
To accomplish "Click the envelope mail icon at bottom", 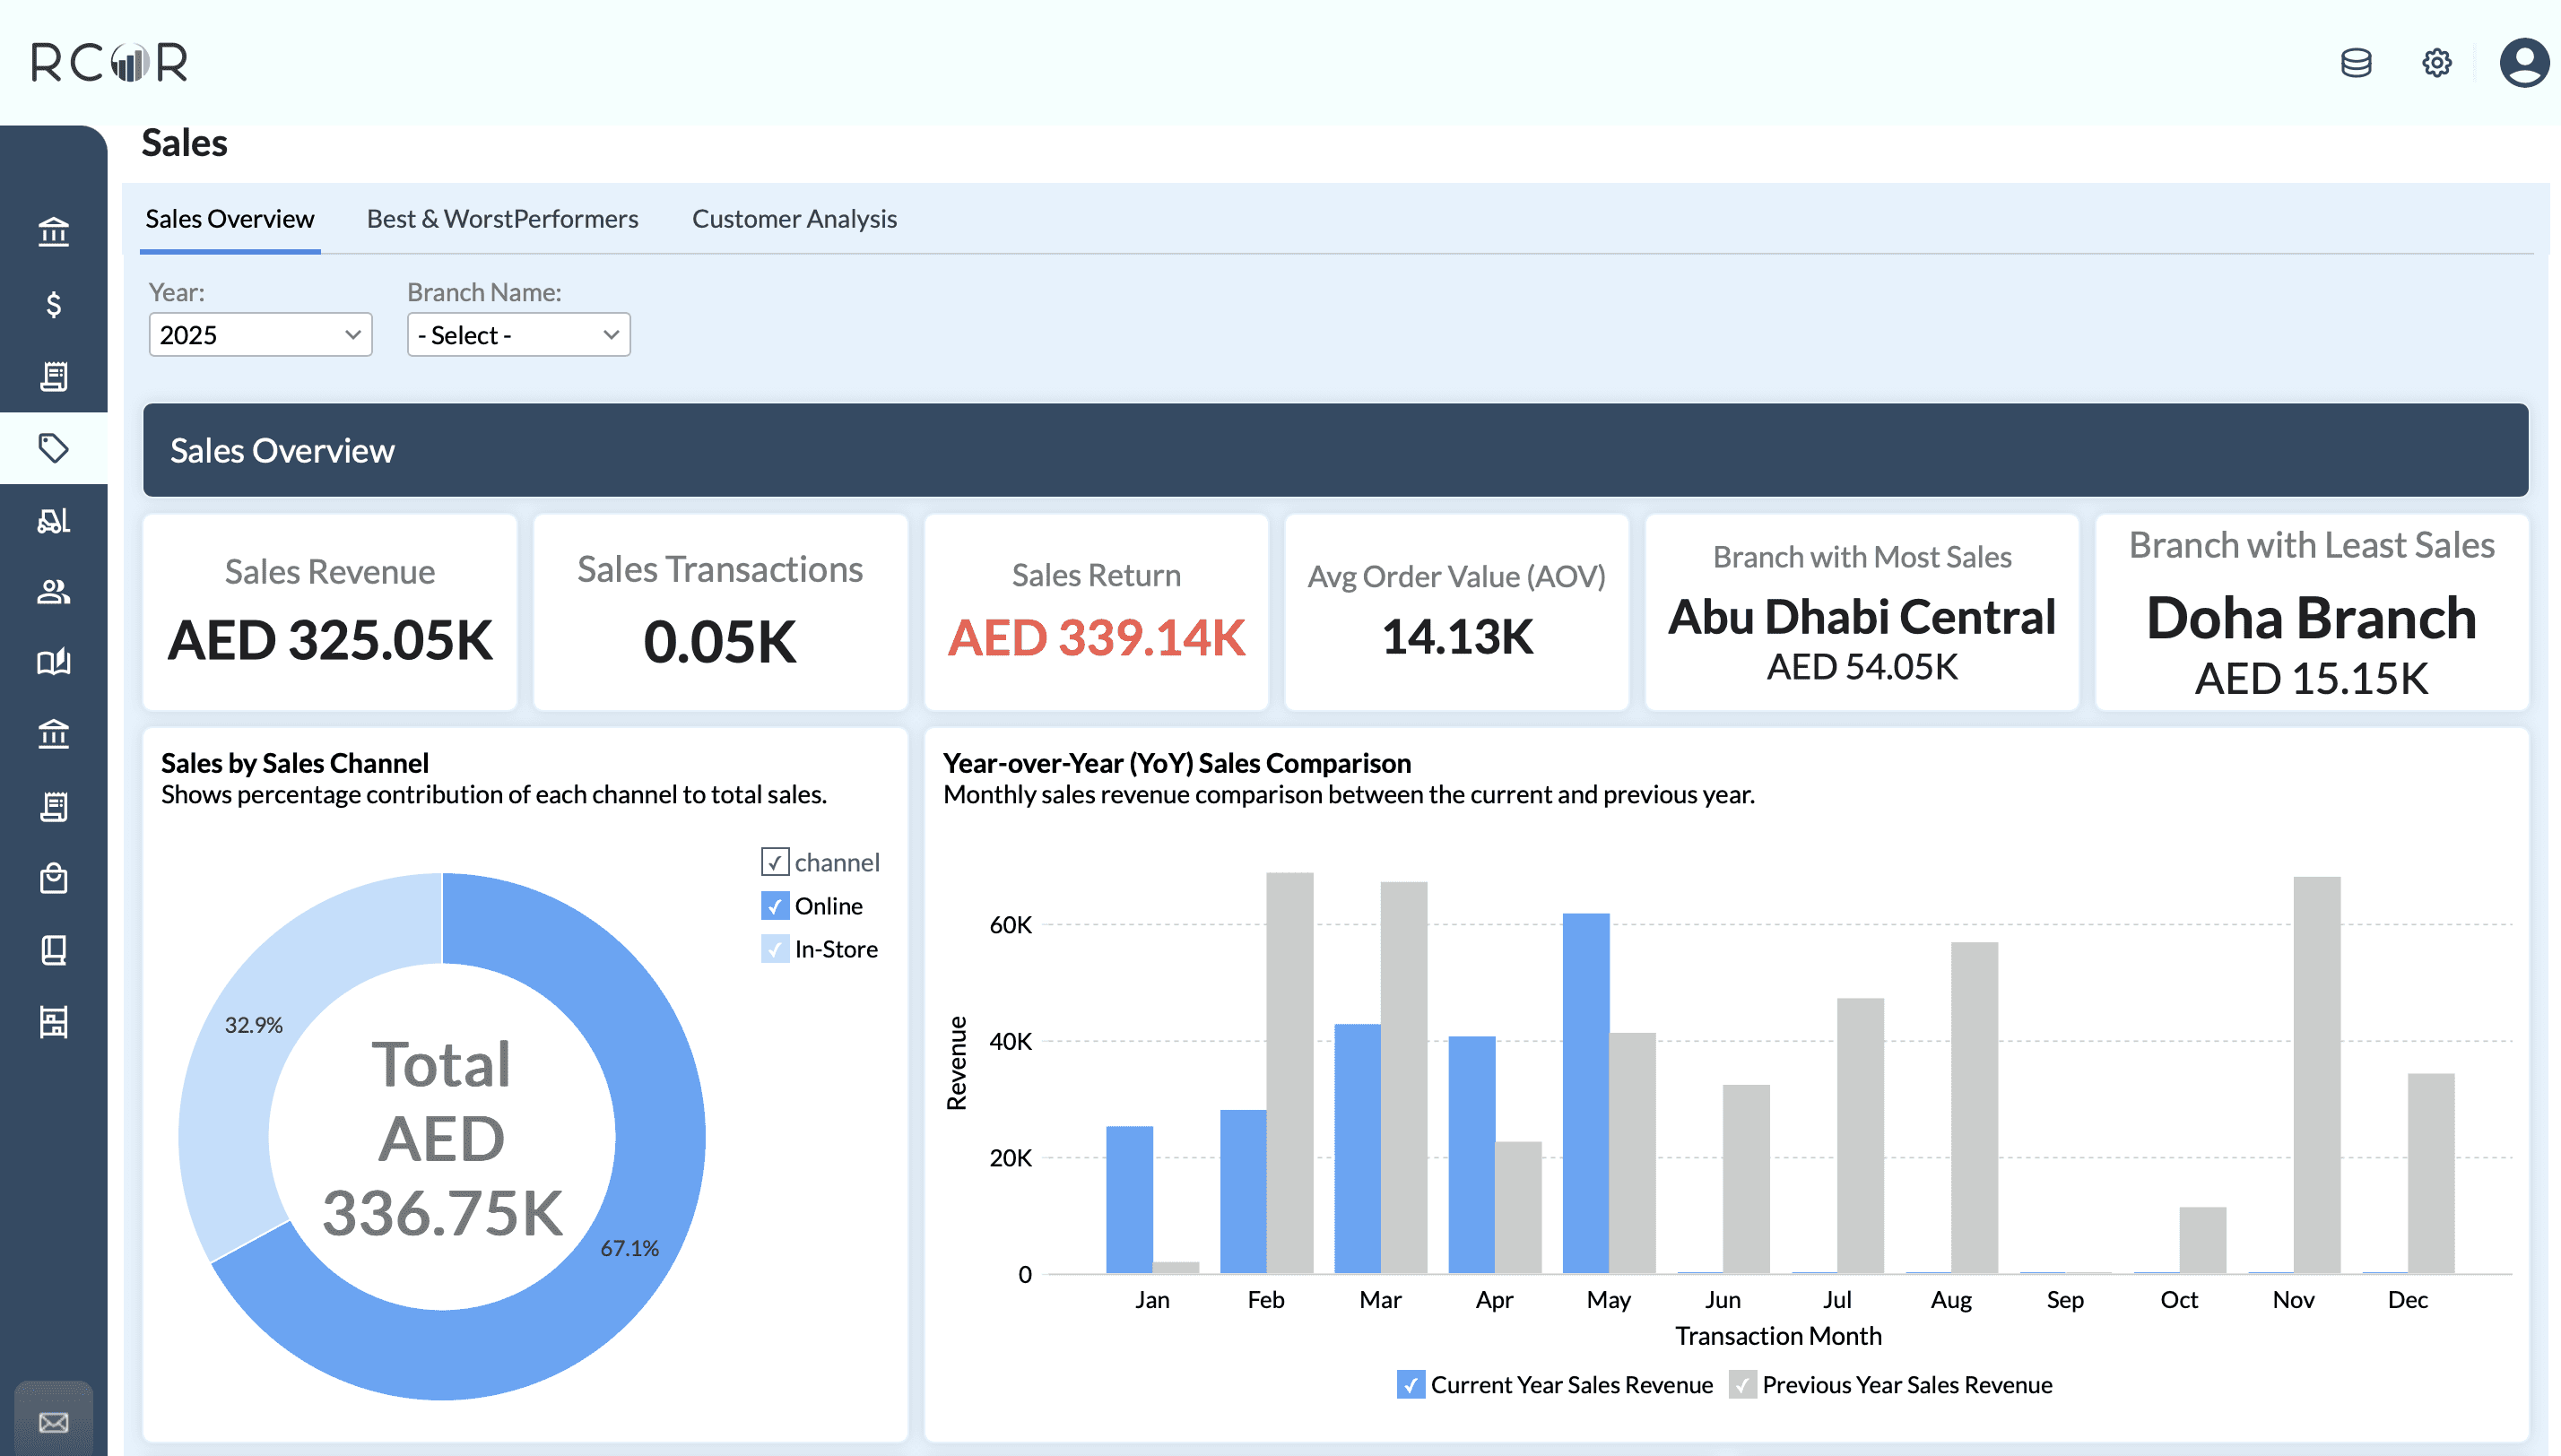I will pos(54,1422).
